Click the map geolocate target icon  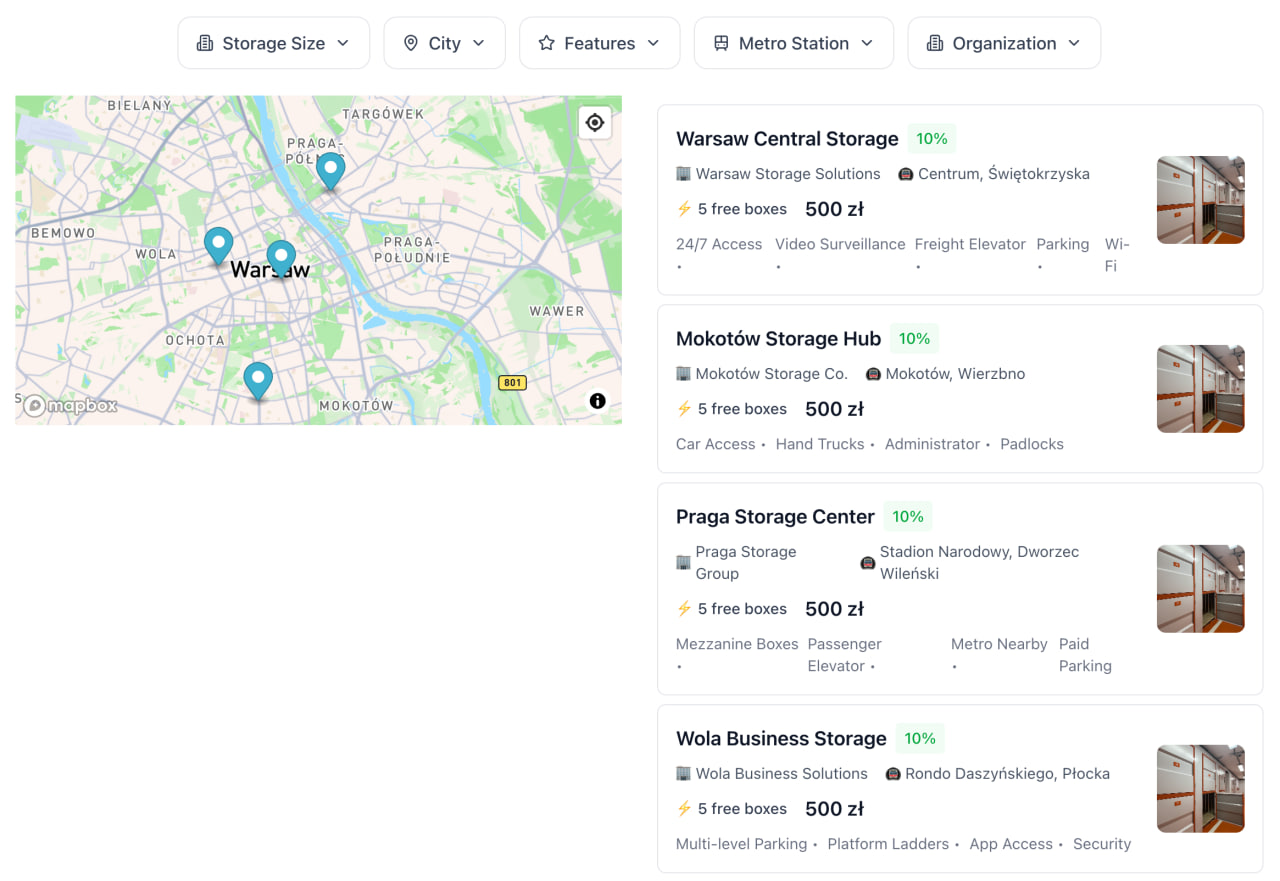point(595,123)
